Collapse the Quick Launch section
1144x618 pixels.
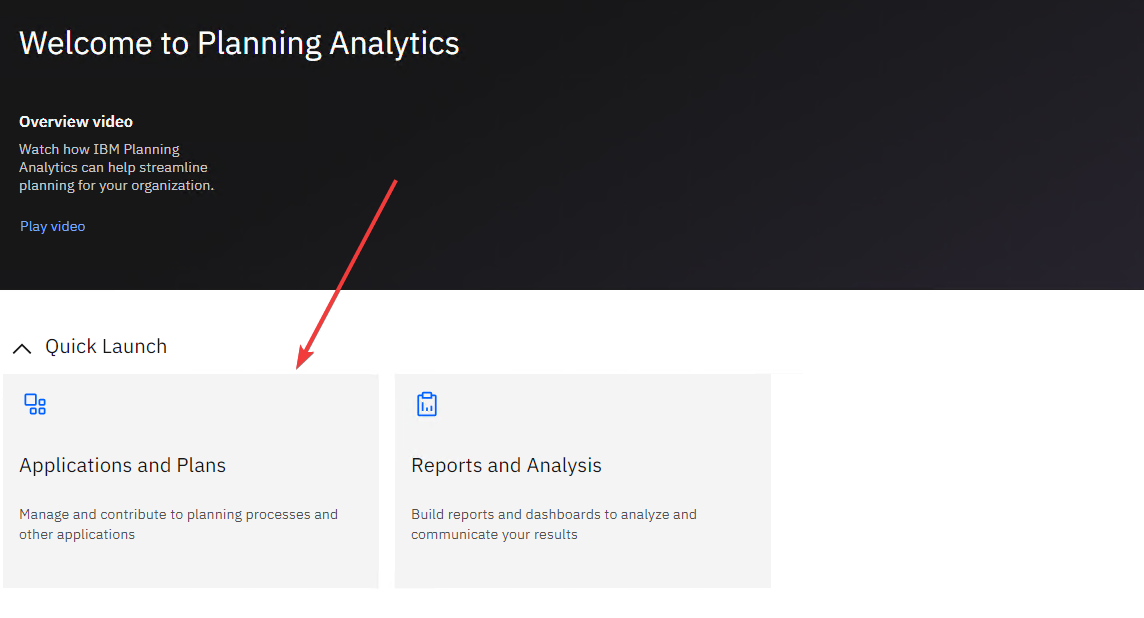22,348
